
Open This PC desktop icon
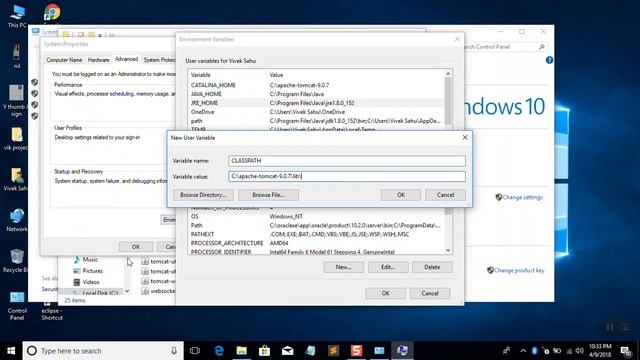tap(17, 16)
